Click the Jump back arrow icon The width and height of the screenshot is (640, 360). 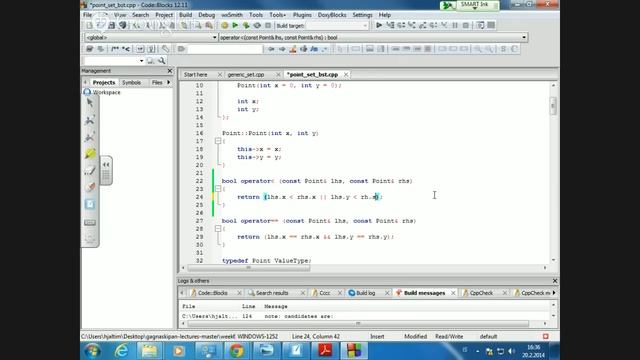coord(271,49)
